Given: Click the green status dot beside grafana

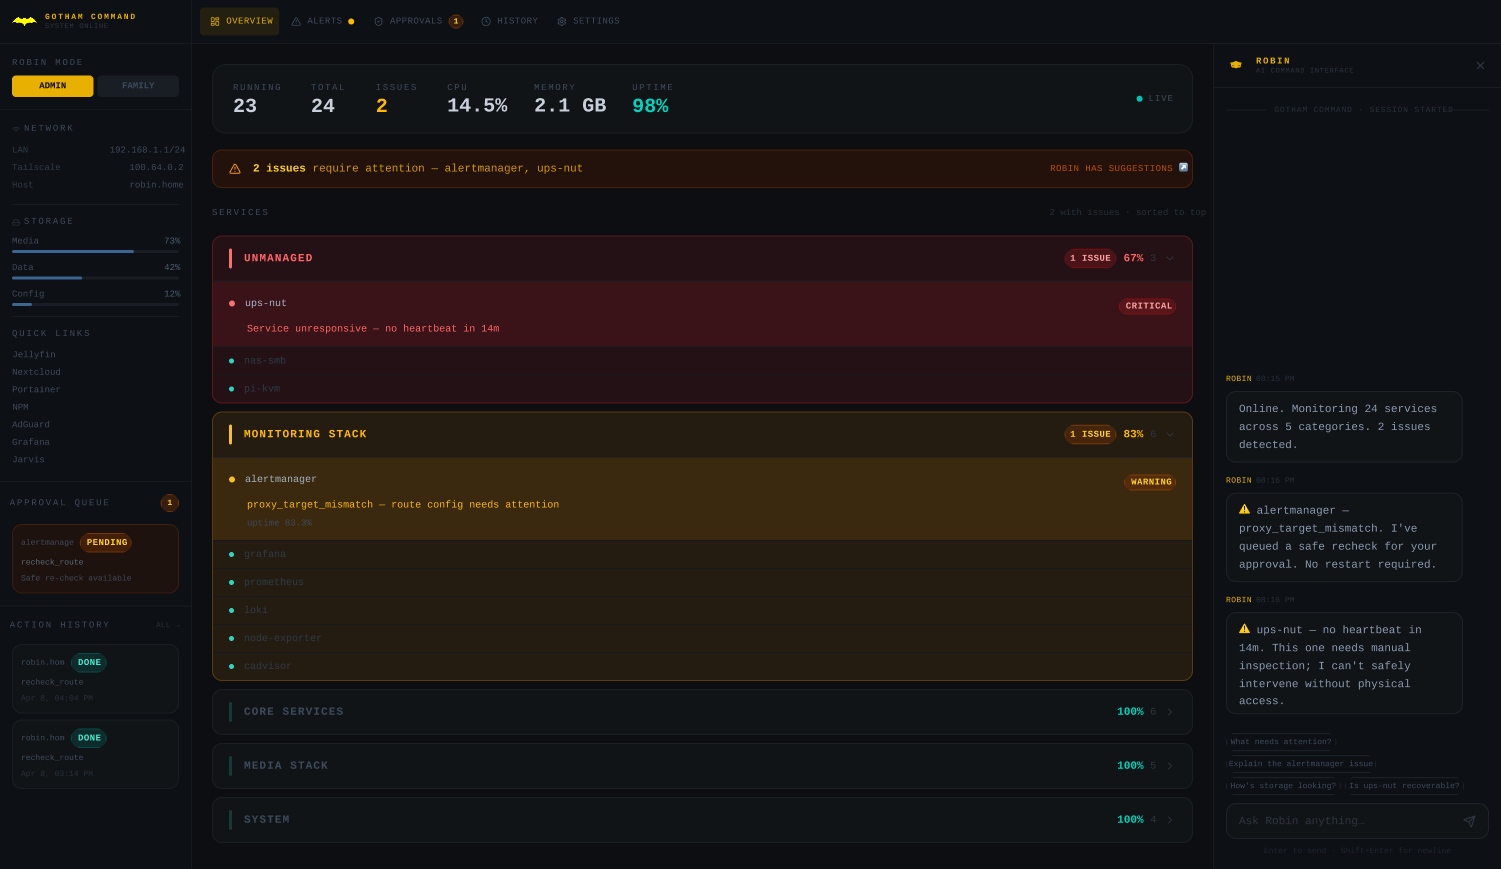Looking at the screenshot, I should pos(231,554).
